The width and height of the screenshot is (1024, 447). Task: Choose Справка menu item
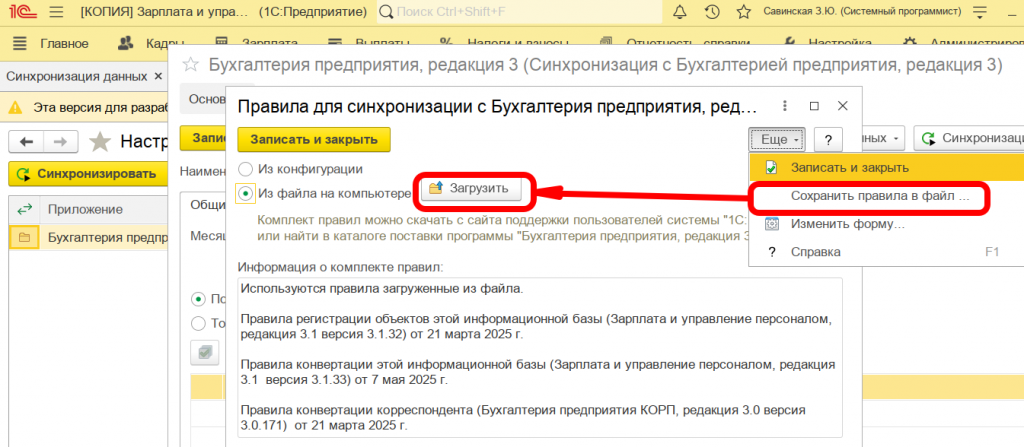886,252
